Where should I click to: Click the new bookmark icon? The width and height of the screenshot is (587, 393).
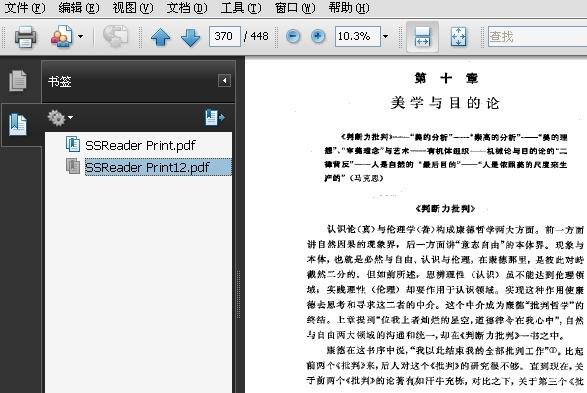[215, 117]
